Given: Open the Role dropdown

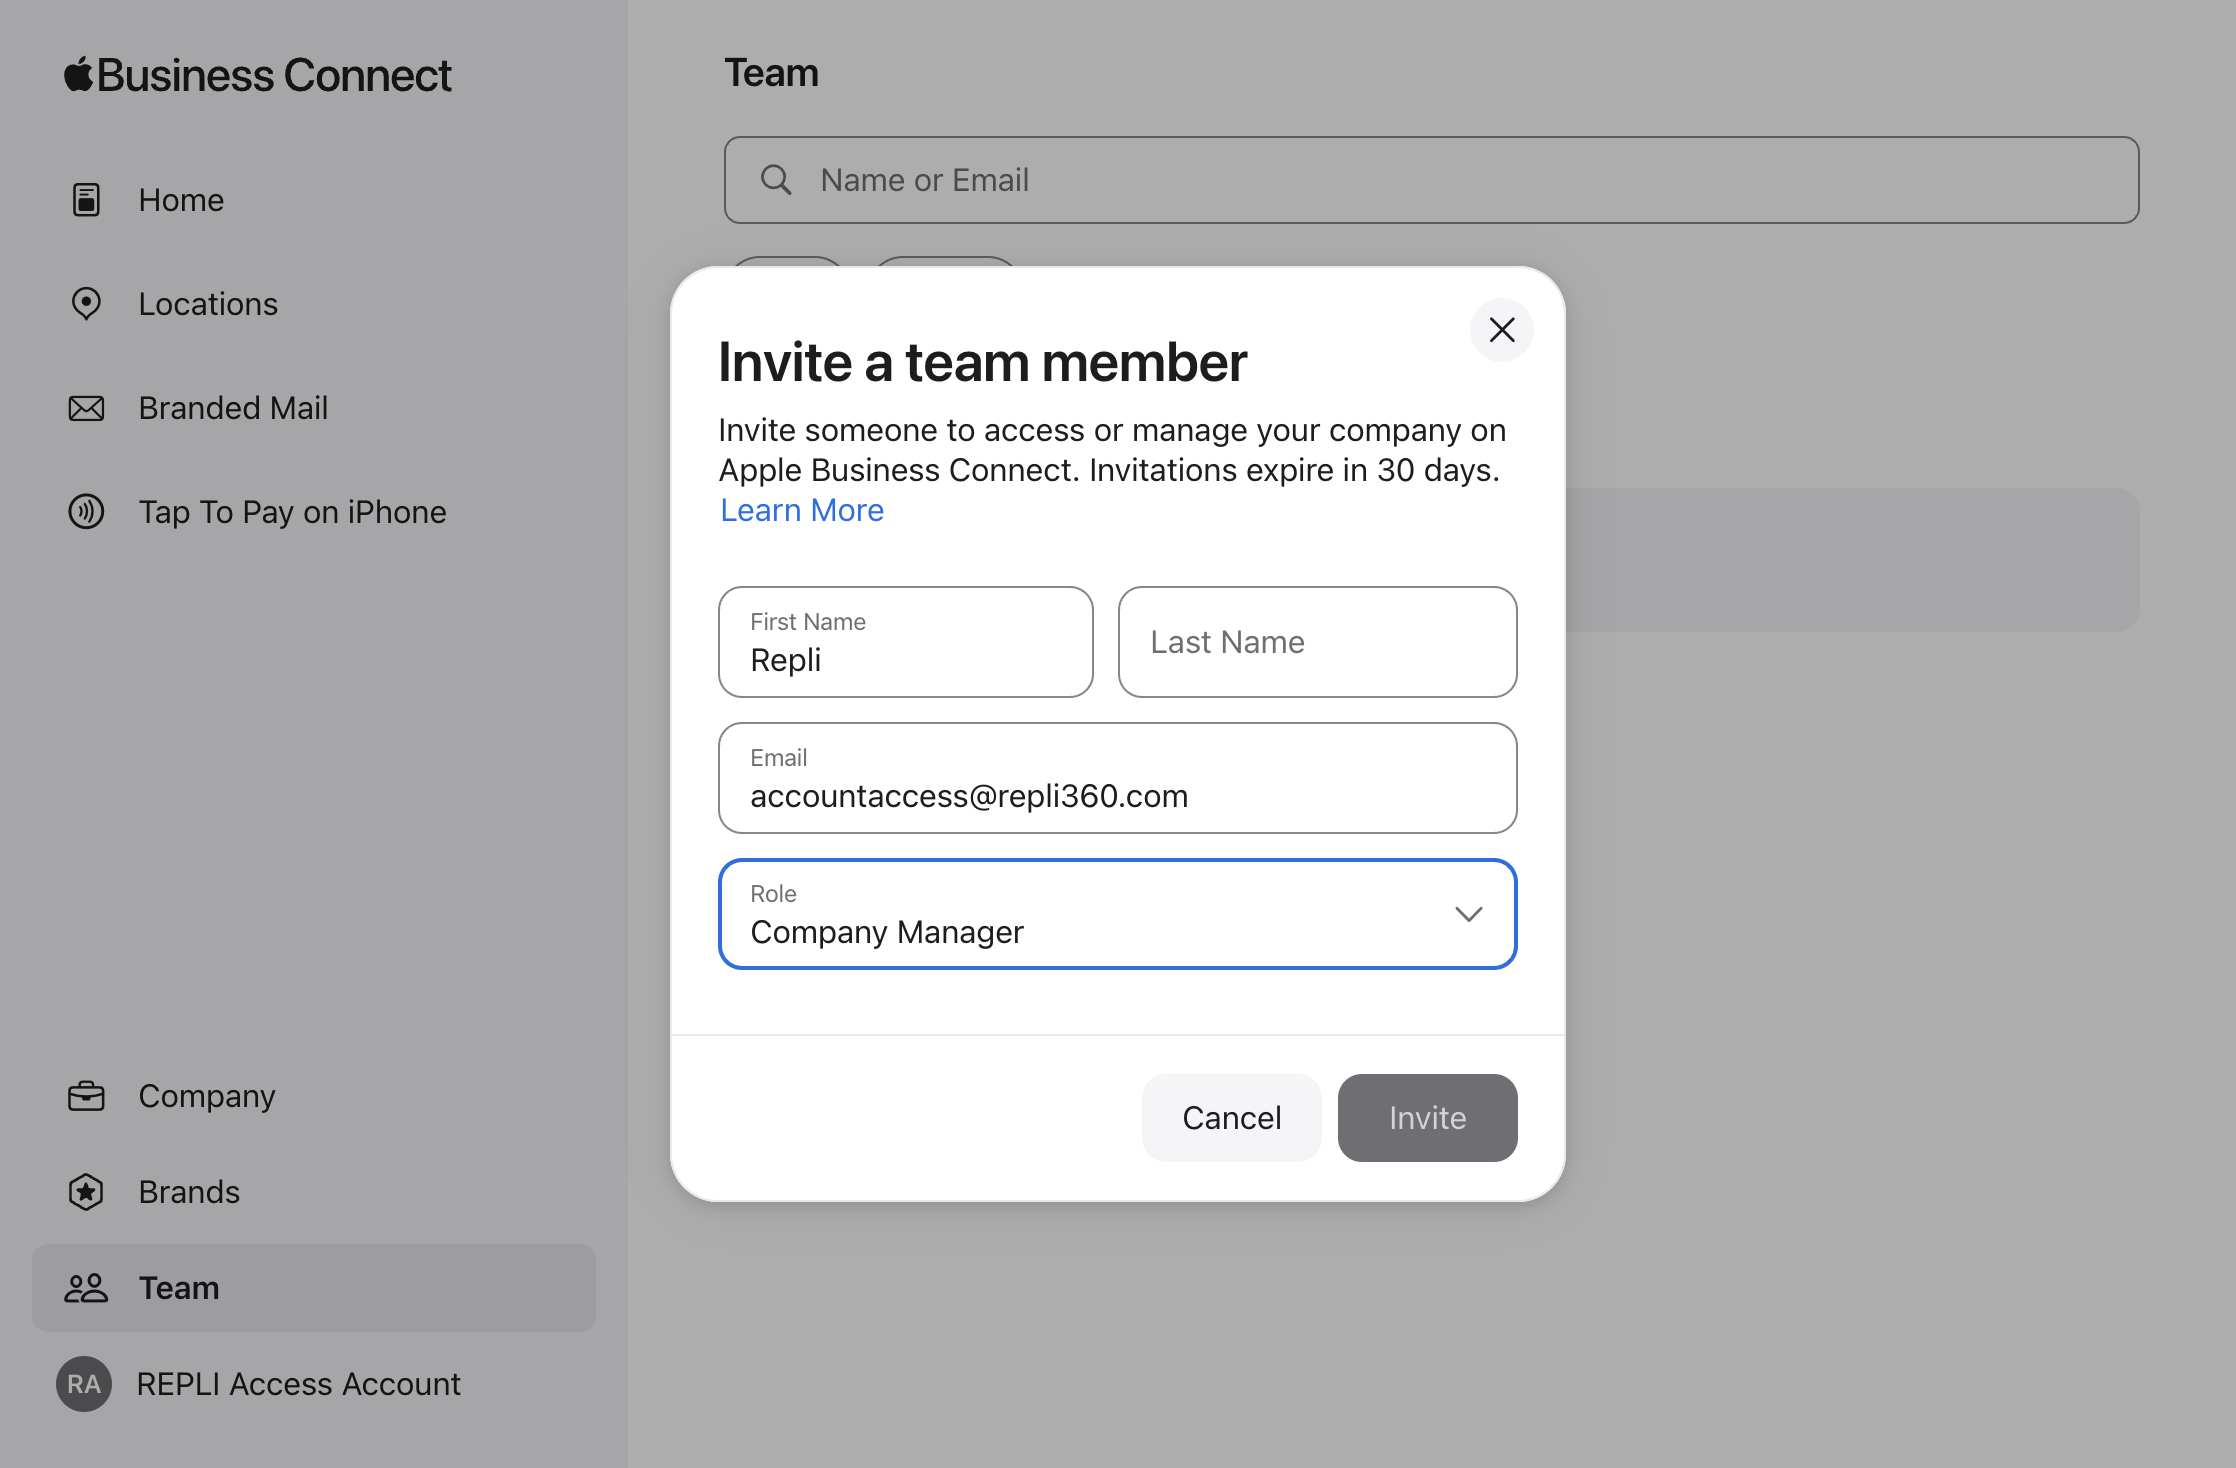Looking at the screenshot, I should pos(1118,914).
